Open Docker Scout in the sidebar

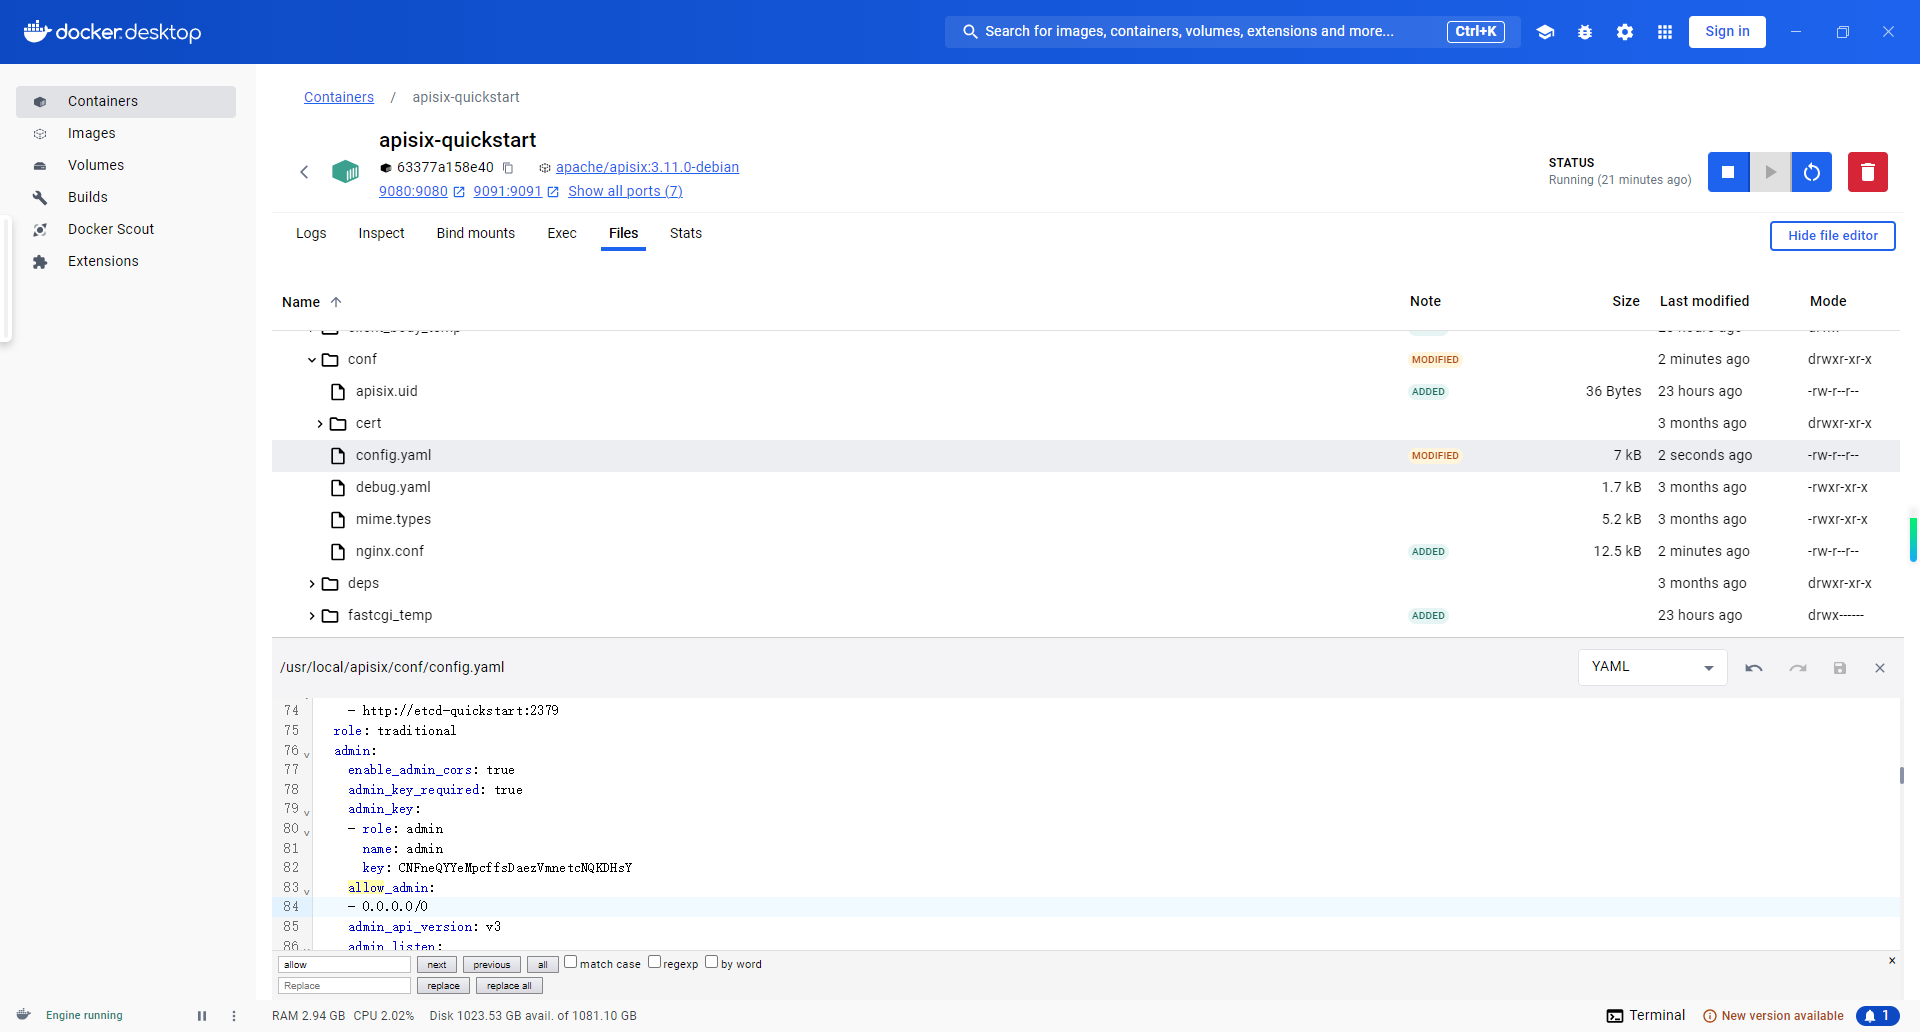coord(126,230)
